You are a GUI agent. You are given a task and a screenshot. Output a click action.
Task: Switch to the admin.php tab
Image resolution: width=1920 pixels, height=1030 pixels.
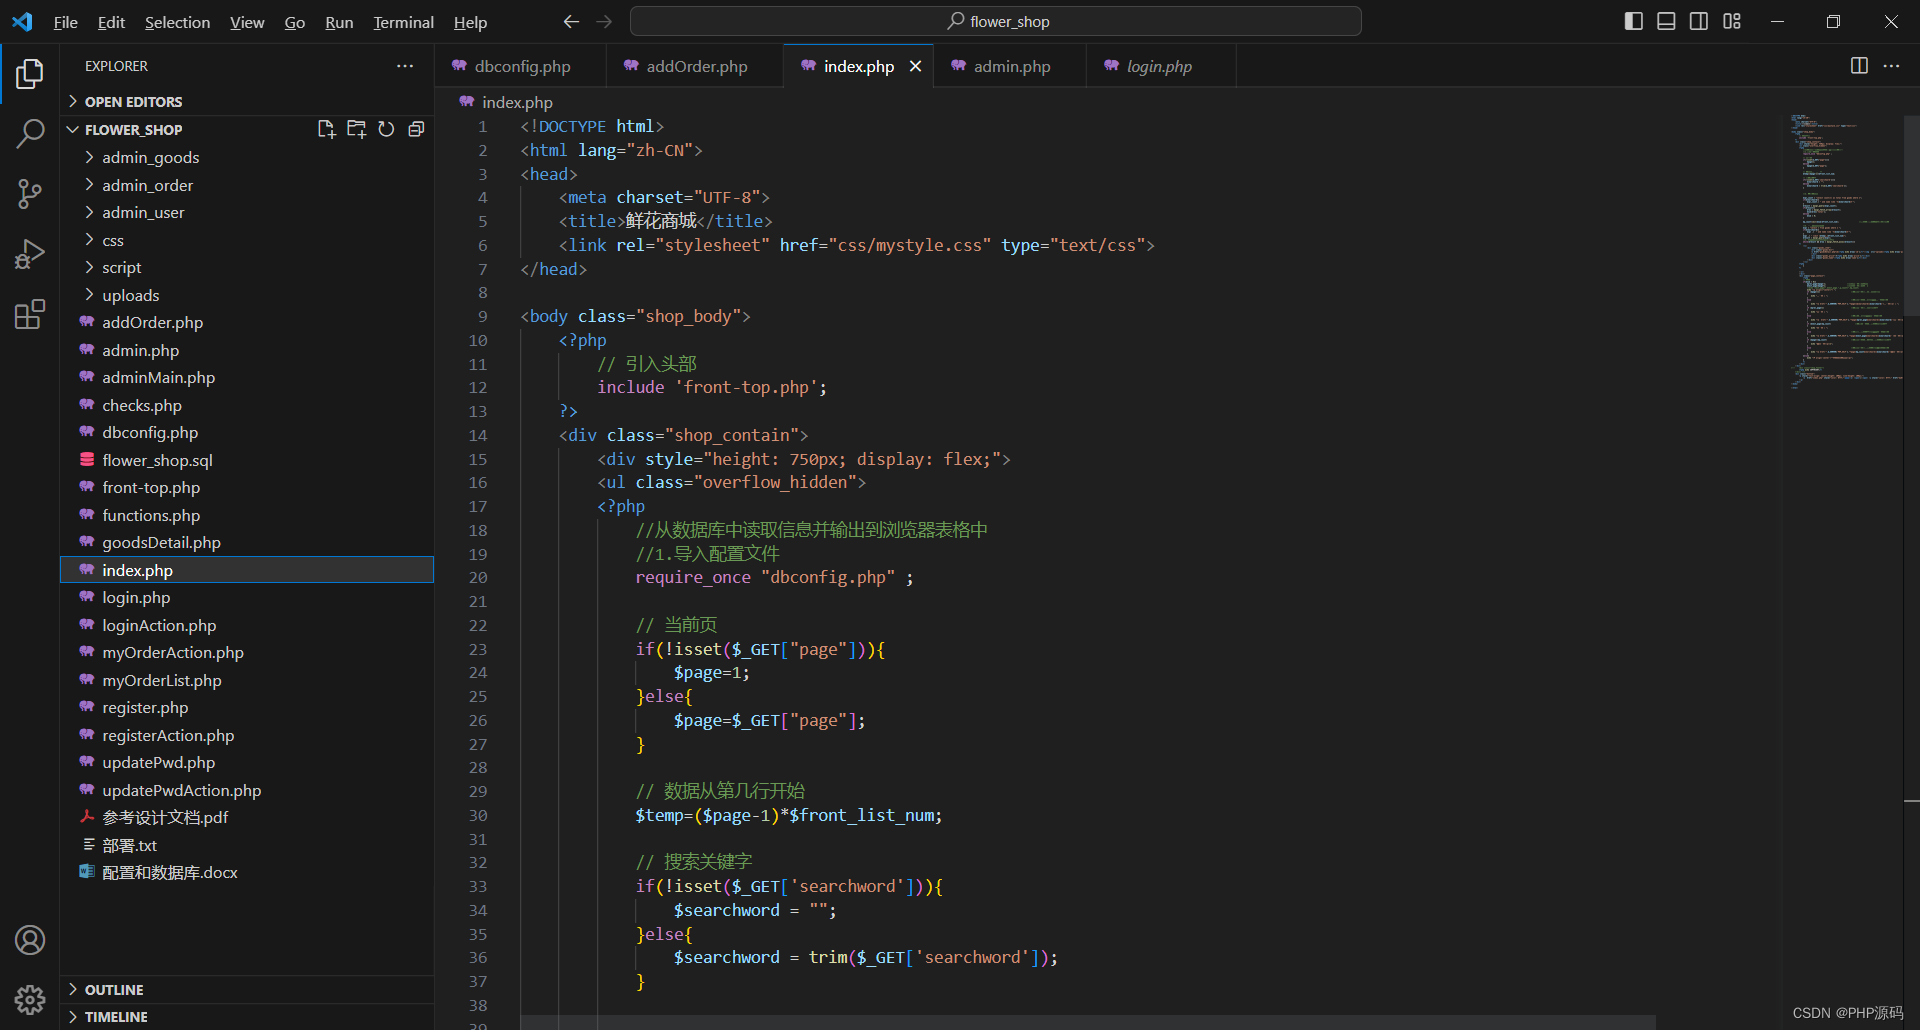(1010, 66)
